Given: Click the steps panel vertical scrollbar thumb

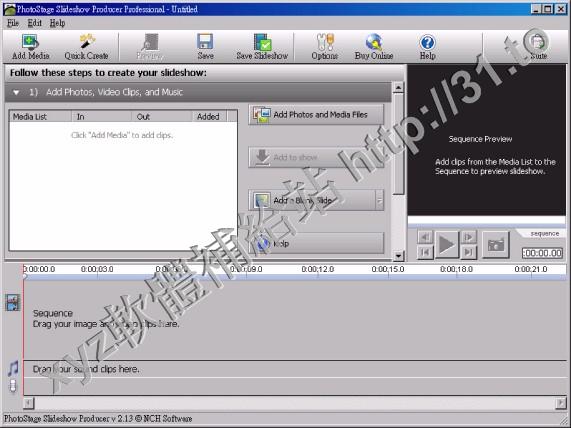Looking at the screenshot, I should (398, 144).
